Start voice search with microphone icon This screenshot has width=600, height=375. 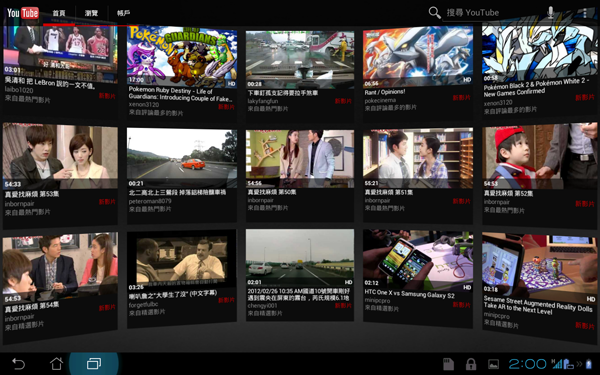(x=550, y=13)
